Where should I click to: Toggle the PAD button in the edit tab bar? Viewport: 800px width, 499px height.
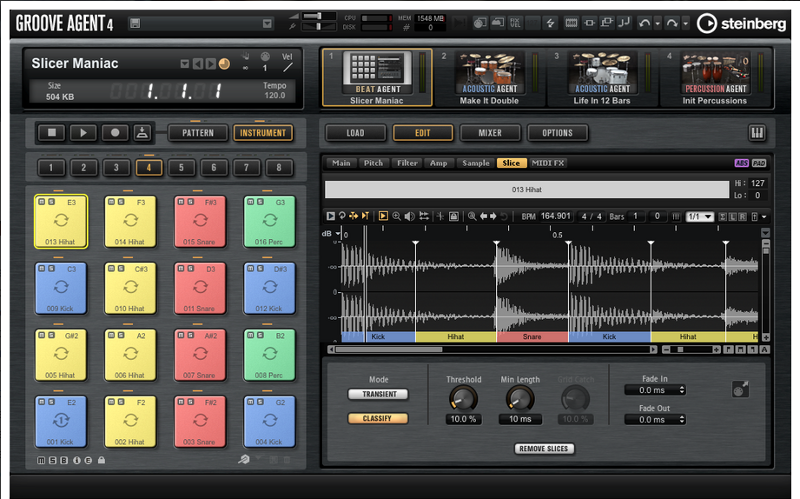[x=759, y=163]
